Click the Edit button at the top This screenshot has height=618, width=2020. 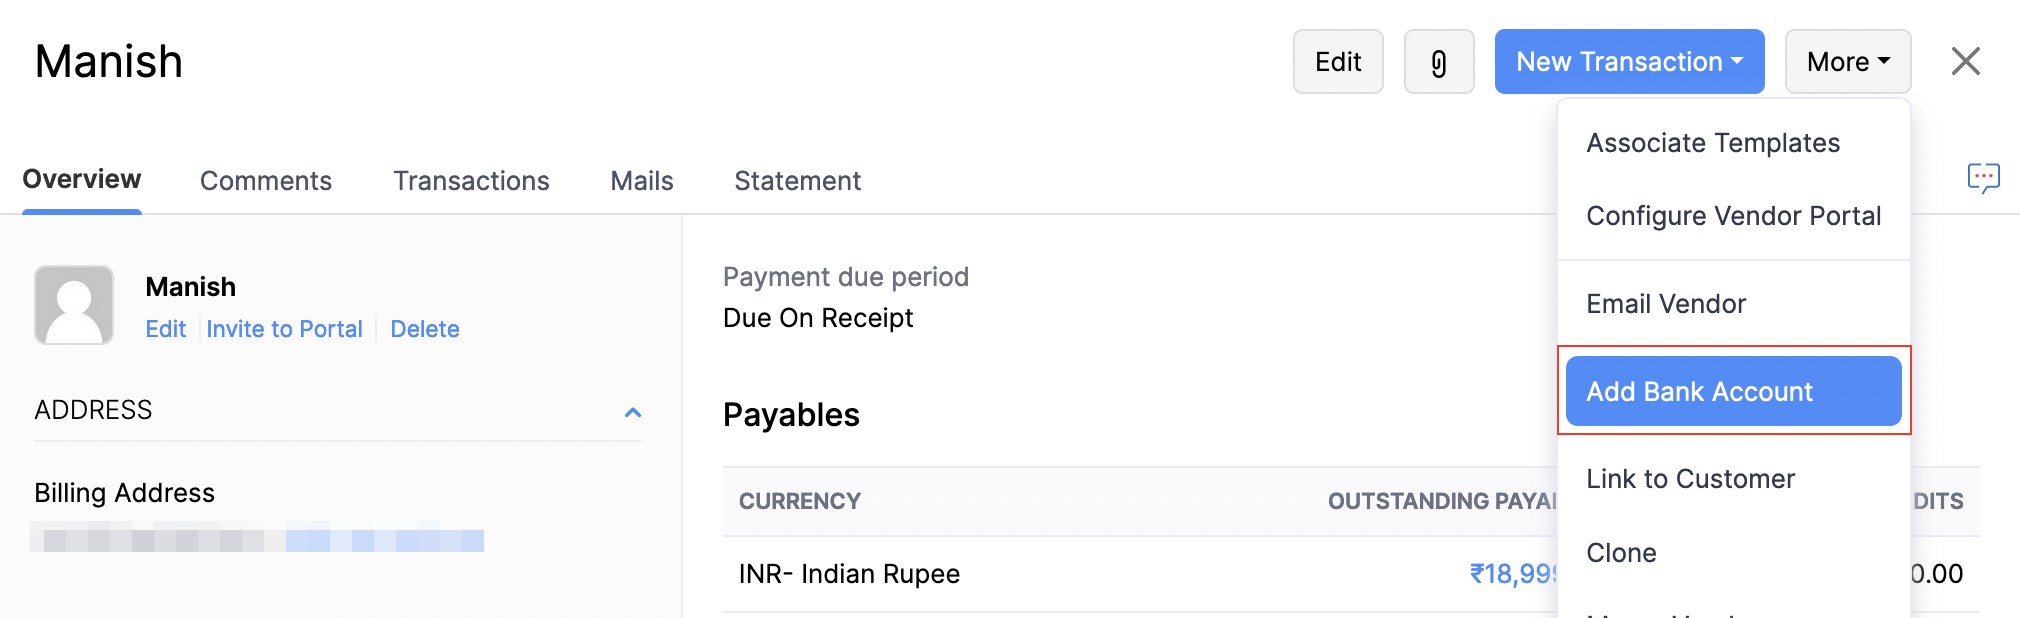coord(1338,61)
